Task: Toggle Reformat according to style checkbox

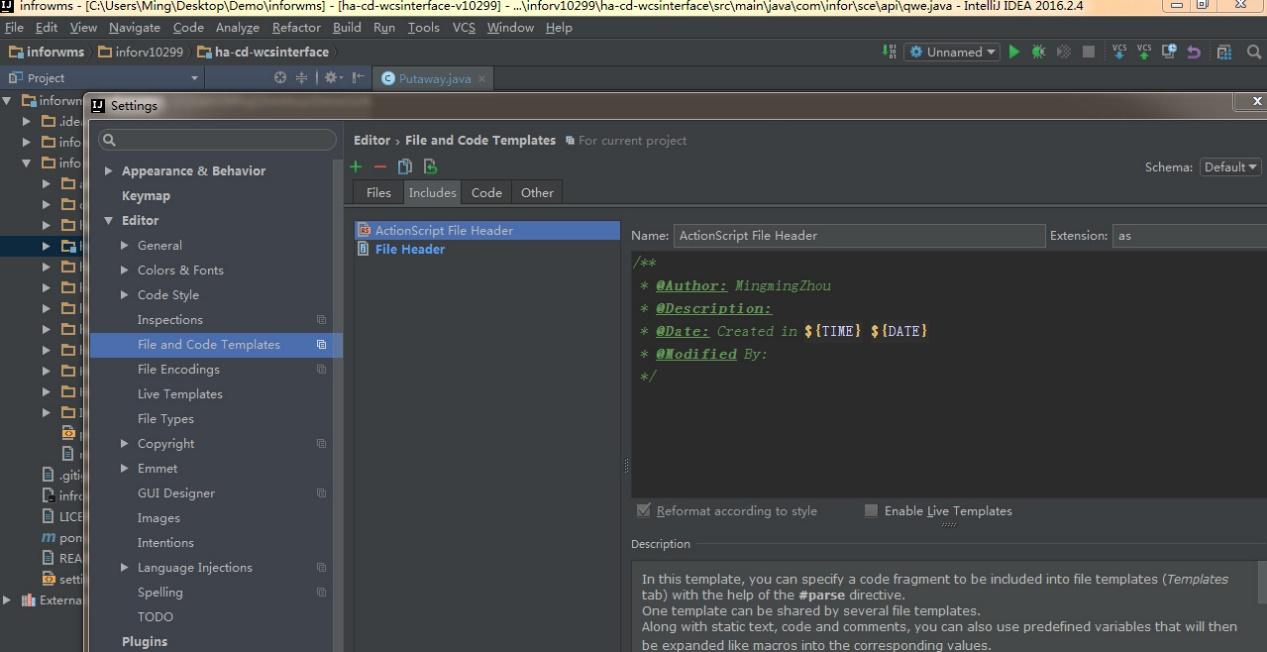Action: [643, 511]
